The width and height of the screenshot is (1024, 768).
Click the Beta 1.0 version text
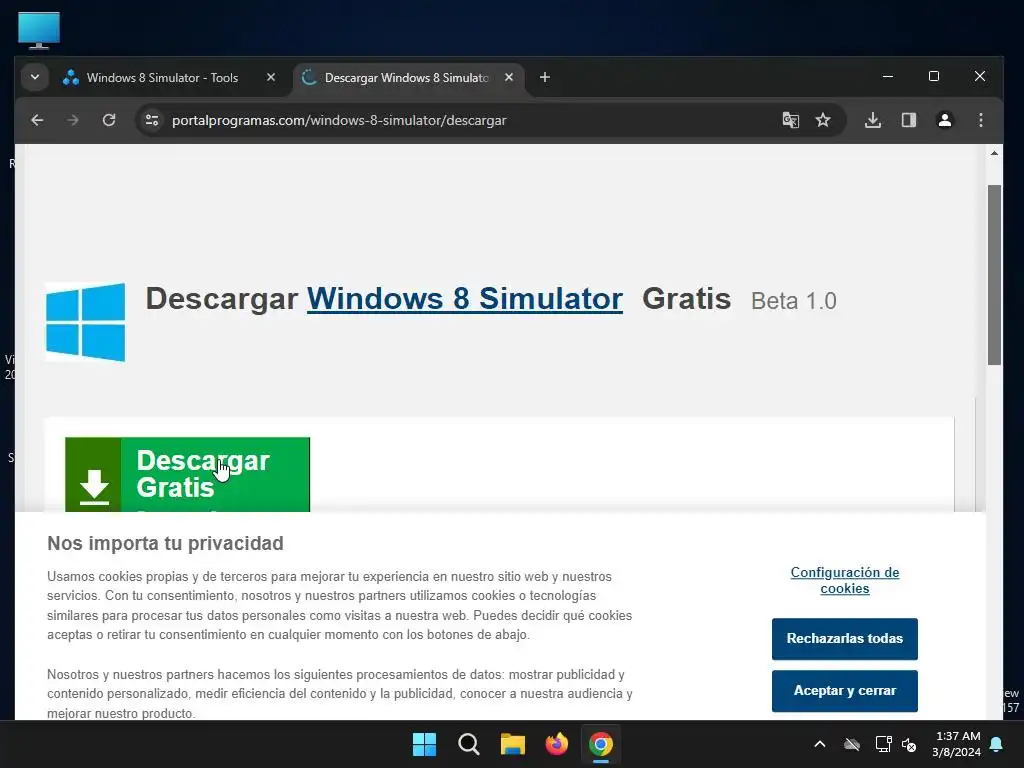(x=793, y=301)
